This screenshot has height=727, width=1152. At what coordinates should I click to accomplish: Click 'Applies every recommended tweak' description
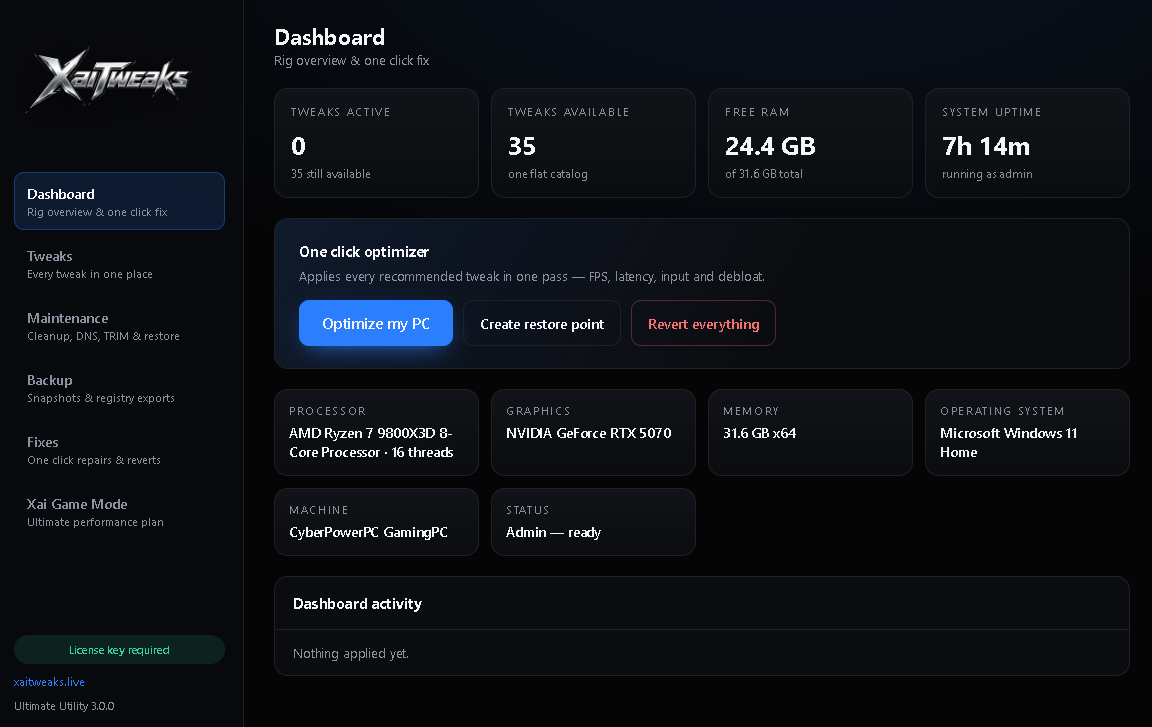point(532,277)
